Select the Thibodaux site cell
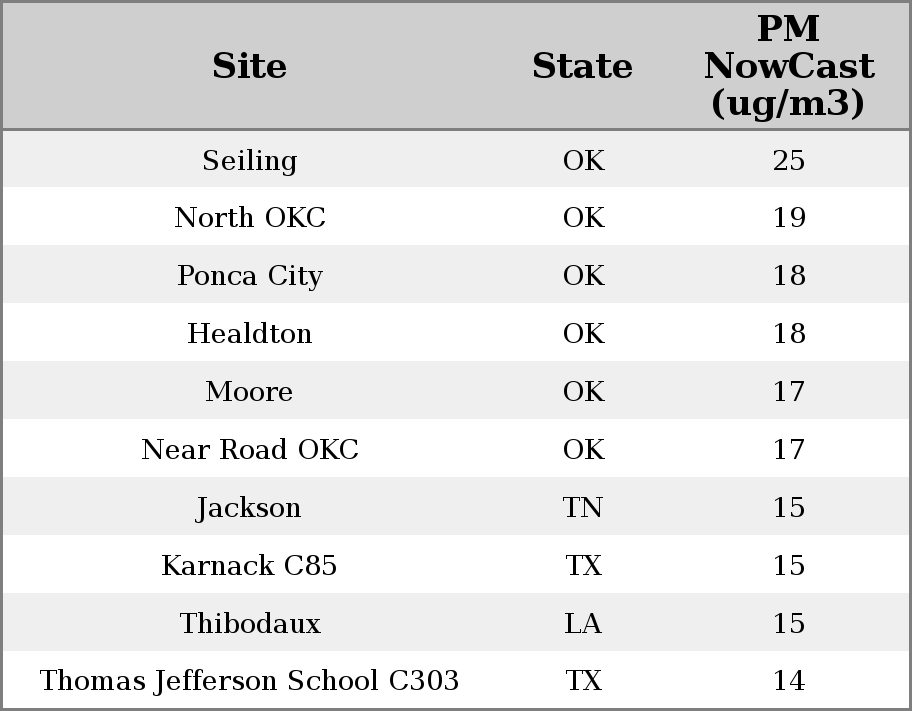This screenshot has width=912, height=711. [x=249, y=624]
